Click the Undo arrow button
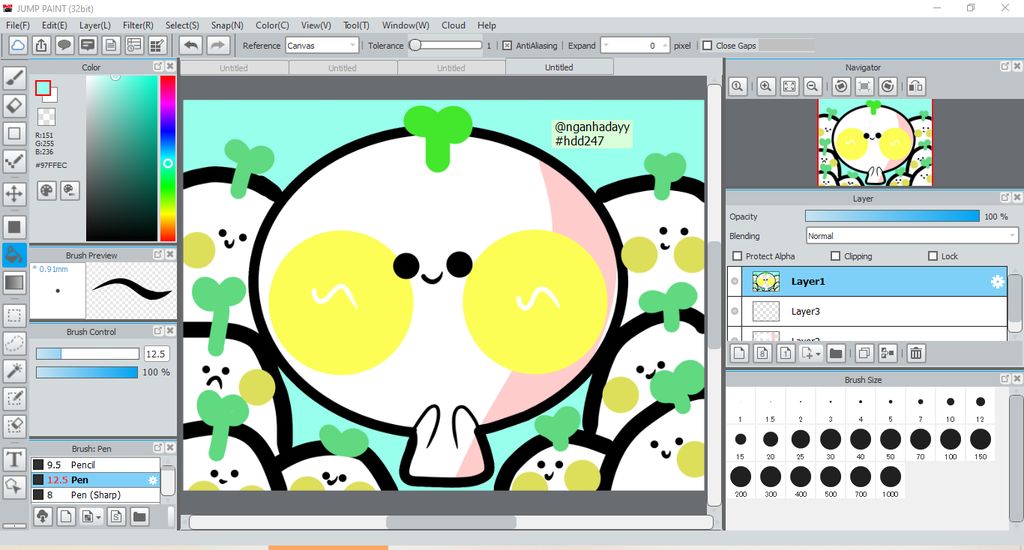Screen dimensions: 1024x550 (x=191, y=46)
